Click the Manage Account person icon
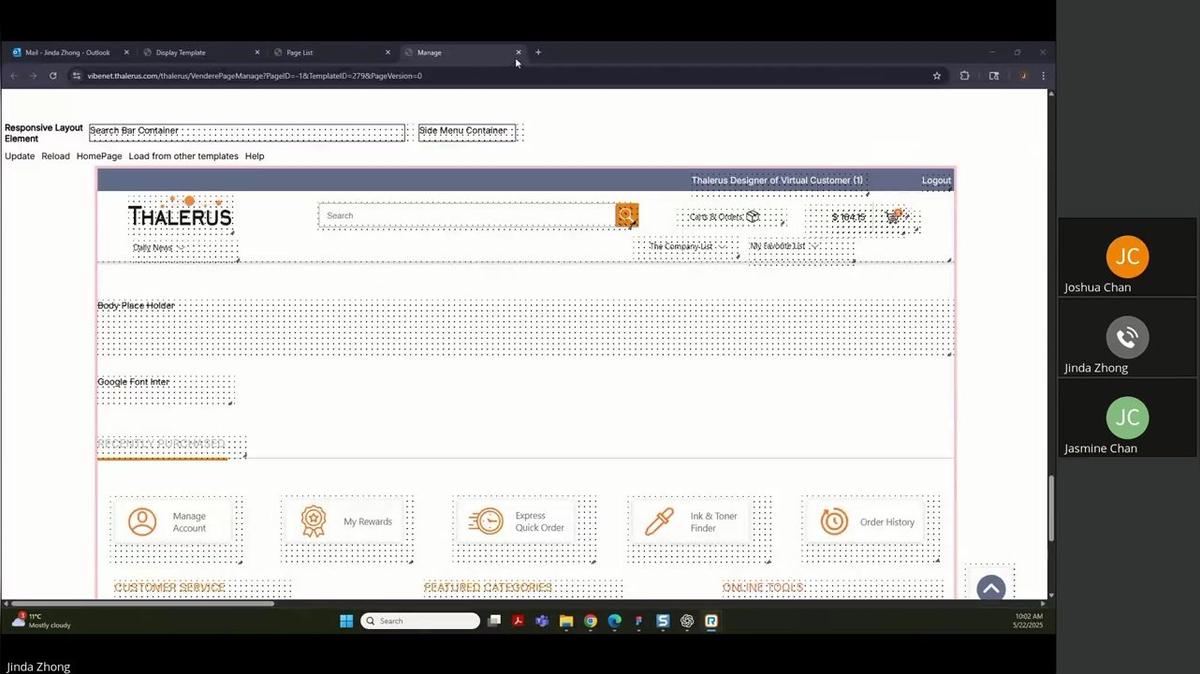Screen dimensions: 1200x674 click(142, 520)
